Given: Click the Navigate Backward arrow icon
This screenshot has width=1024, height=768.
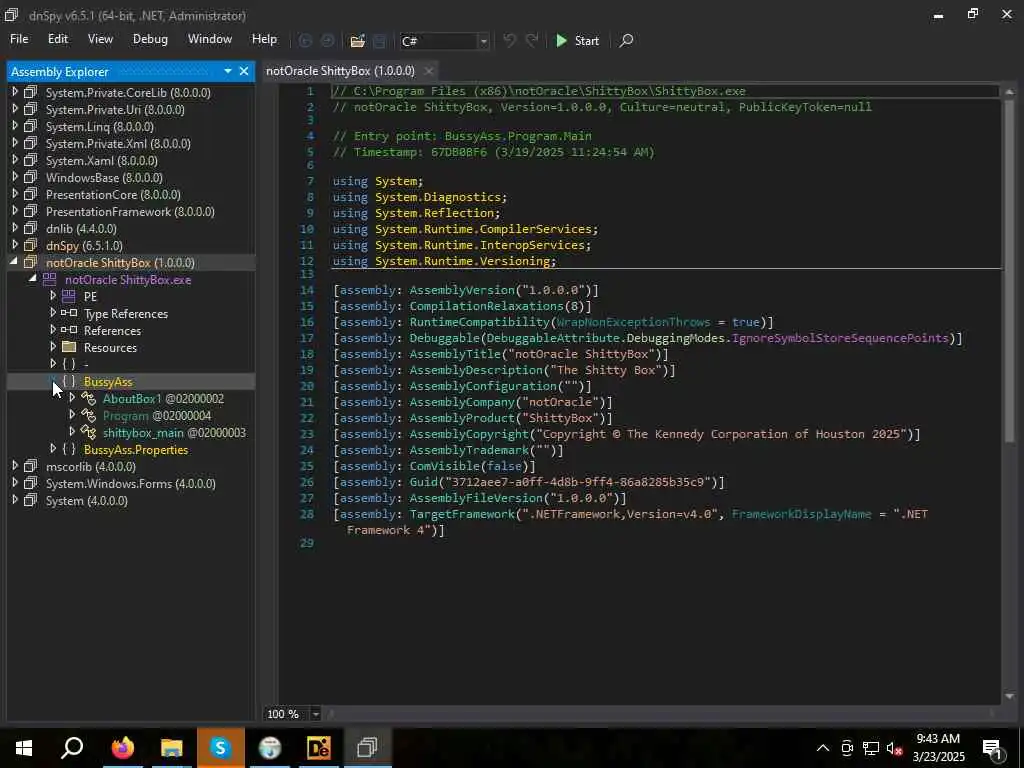Looking at the screenshot, I should (x=305, y=40).
